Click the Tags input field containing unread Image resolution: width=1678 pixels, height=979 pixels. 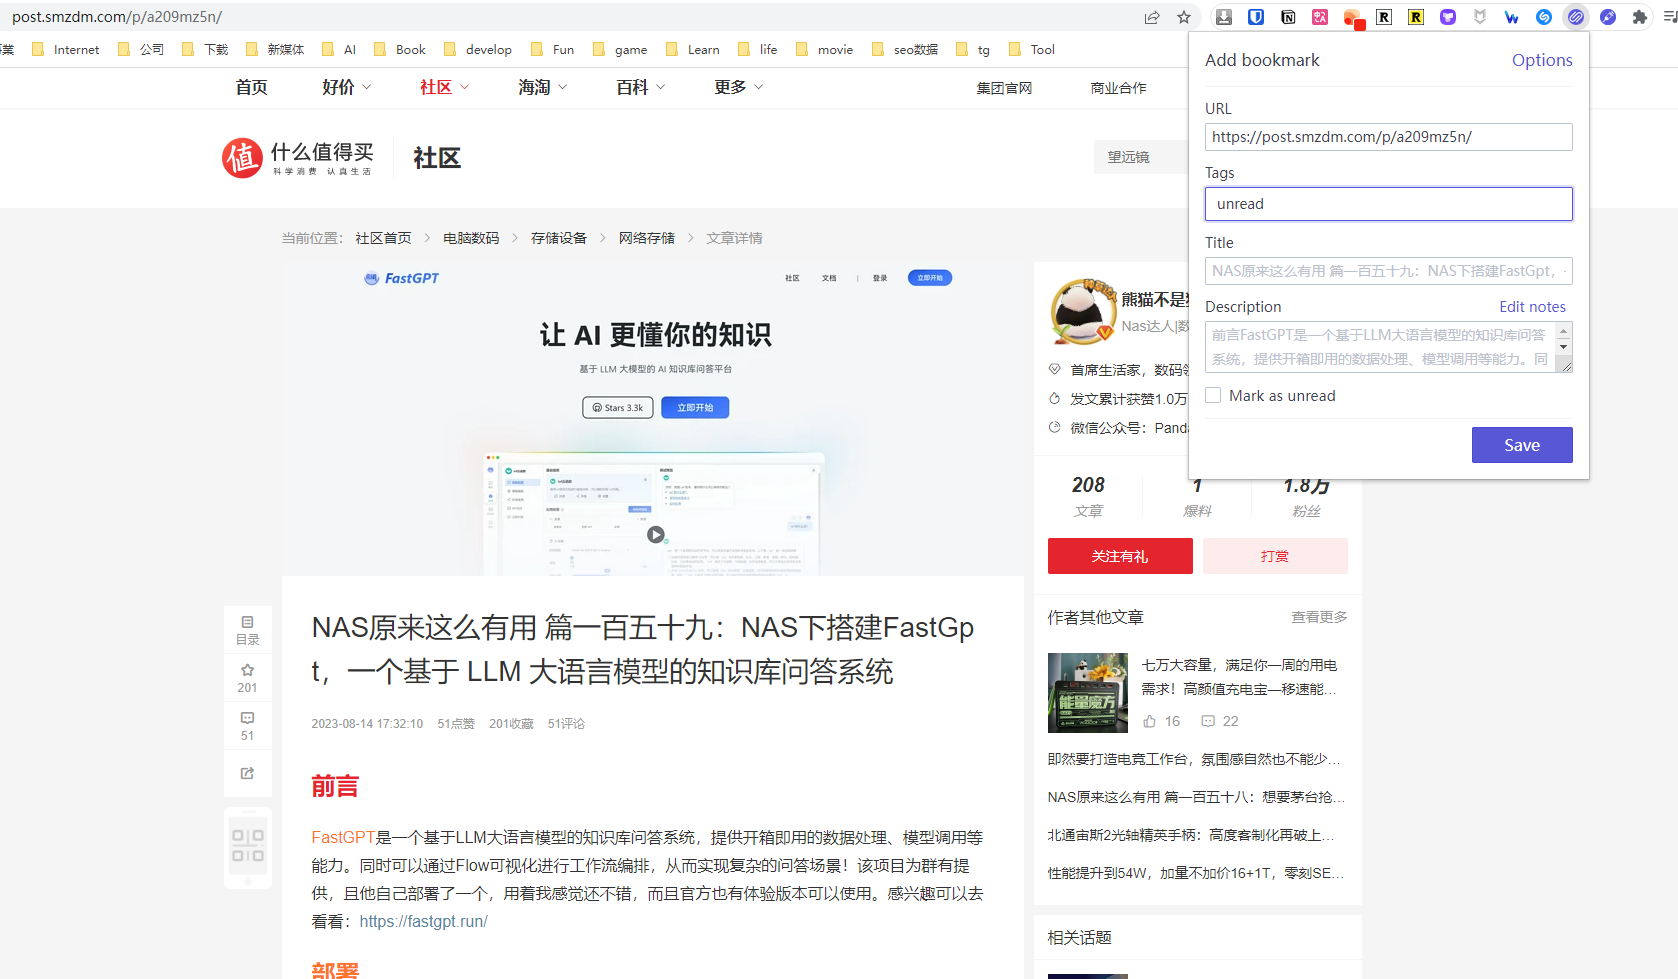point(1388,204)
